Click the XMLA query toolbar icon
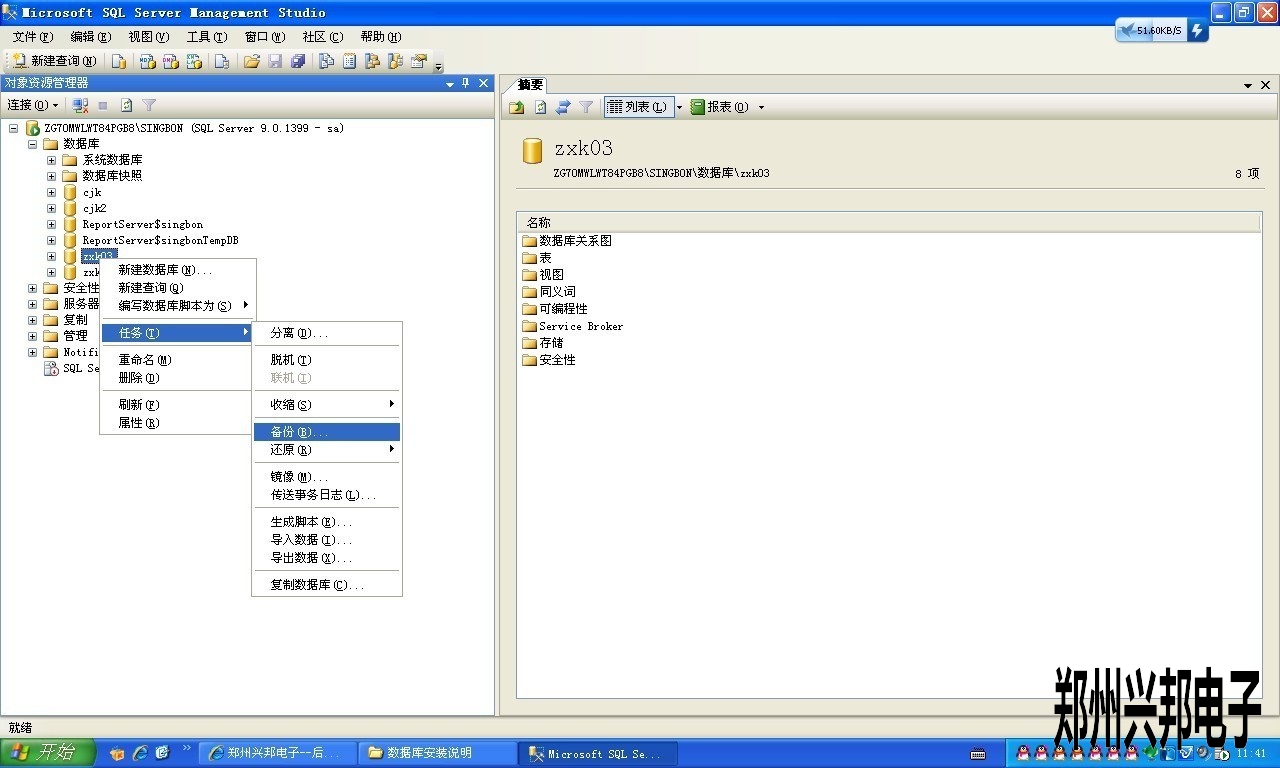The image size is (1280, 768). [x=195, y=61]
